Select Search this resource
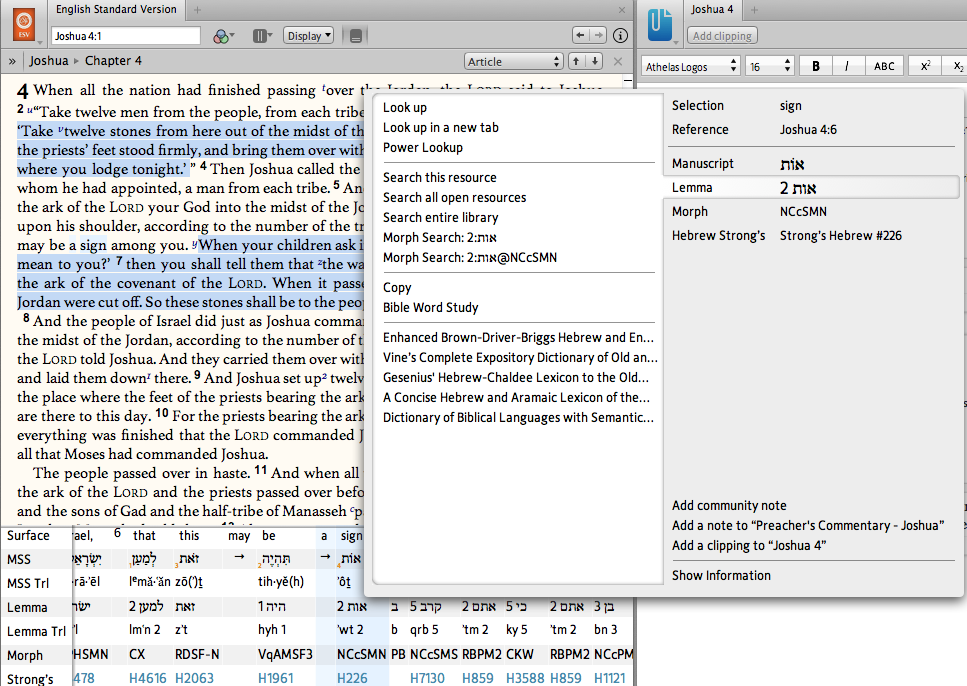Viewport: 967px width, 686px height. pyautogui.click(x=439, y=178)
